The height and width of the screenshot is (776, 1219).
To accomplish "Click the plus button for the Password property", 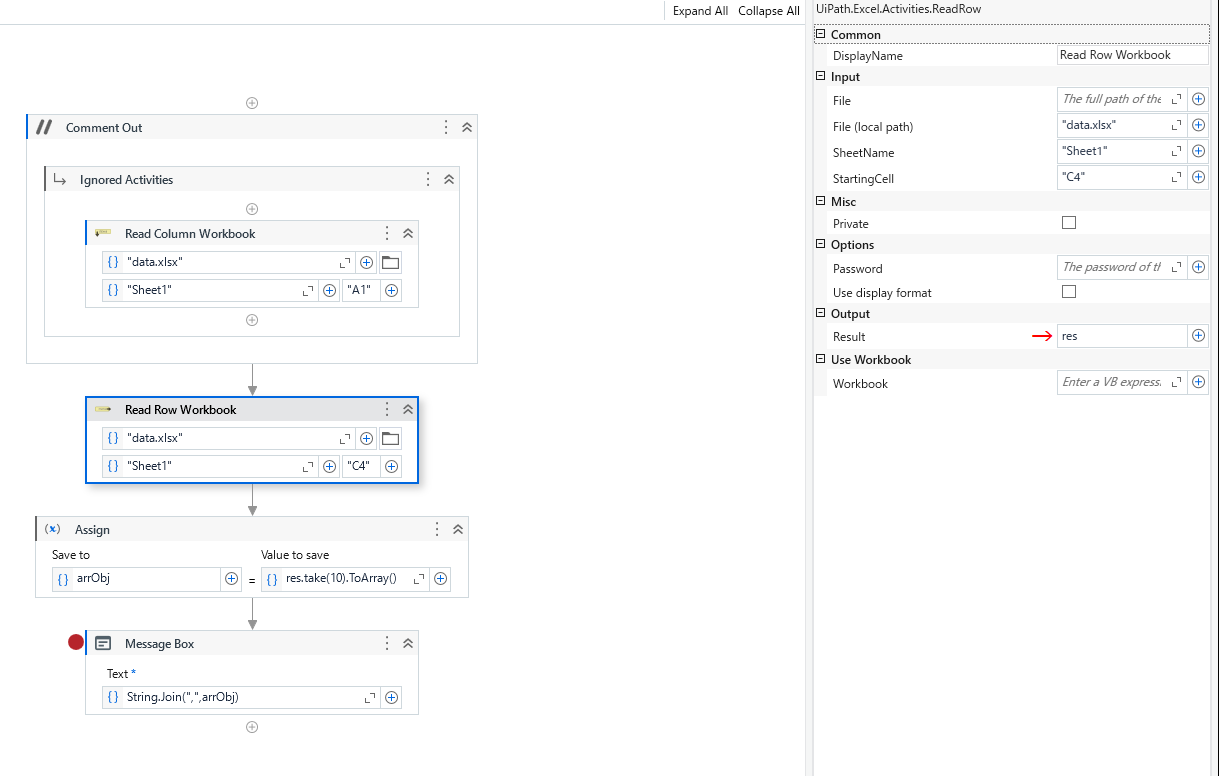I will 1198,268.
